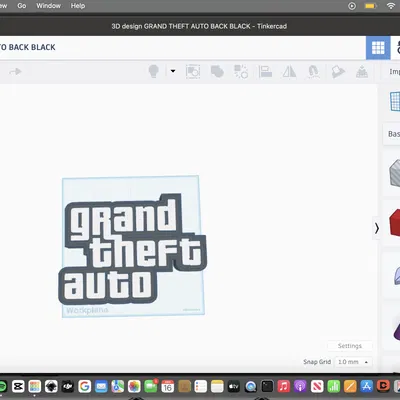Click the Ungroup scattered-shapes icon

pos(241,71)
